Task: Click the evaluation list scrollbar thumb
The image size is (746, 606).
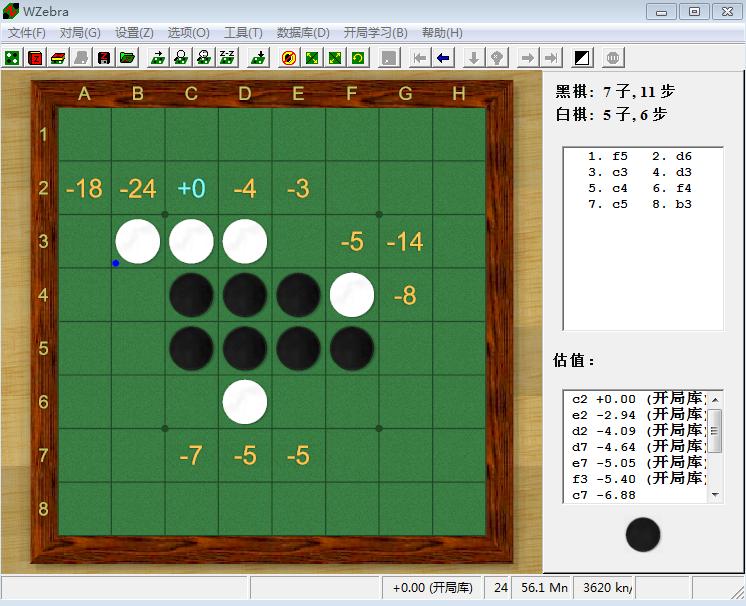Action: (x=715, y=430)
